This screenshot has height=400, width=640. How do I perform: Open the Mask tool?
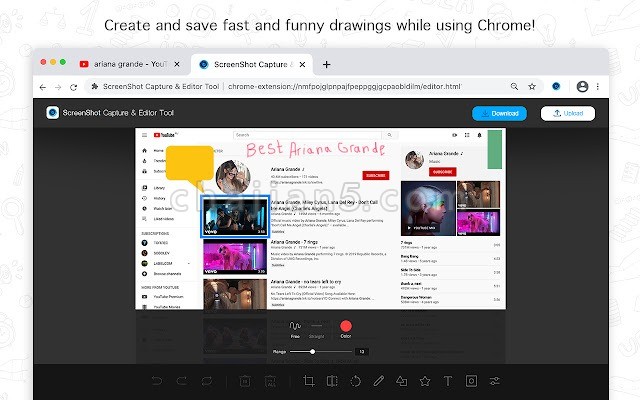coord(470,381)
